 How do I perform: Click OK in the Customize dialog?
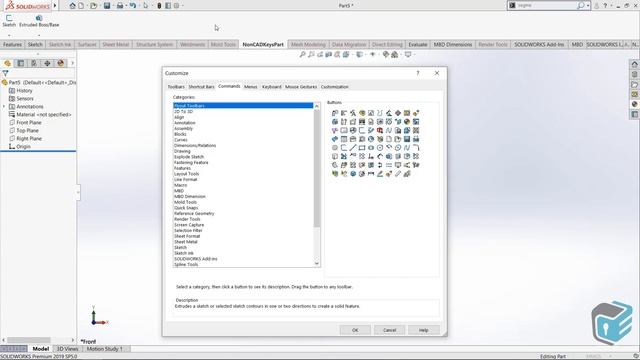pos(355,330)
